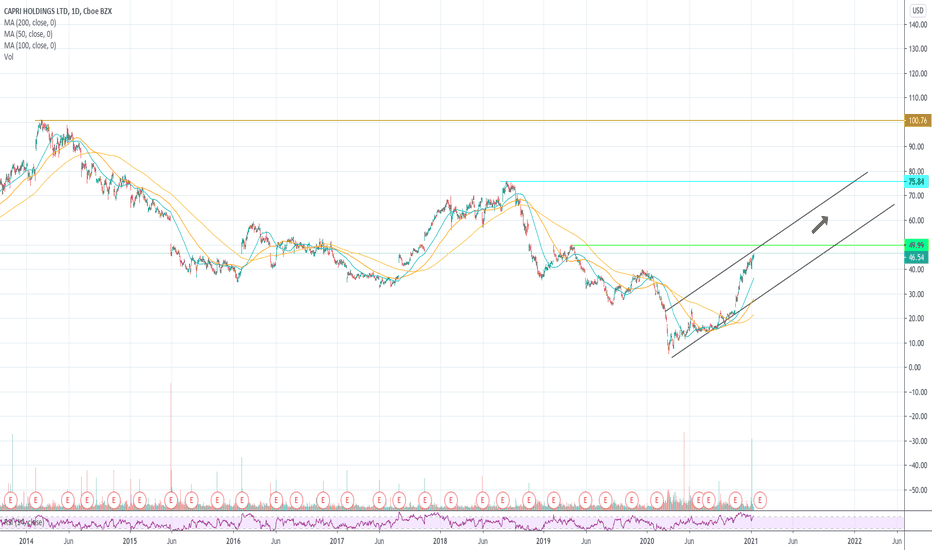The width and height of the screenshot is (932, 550).
Task: Click the gold 100.76 price label
Action: (x=916, y=121)
